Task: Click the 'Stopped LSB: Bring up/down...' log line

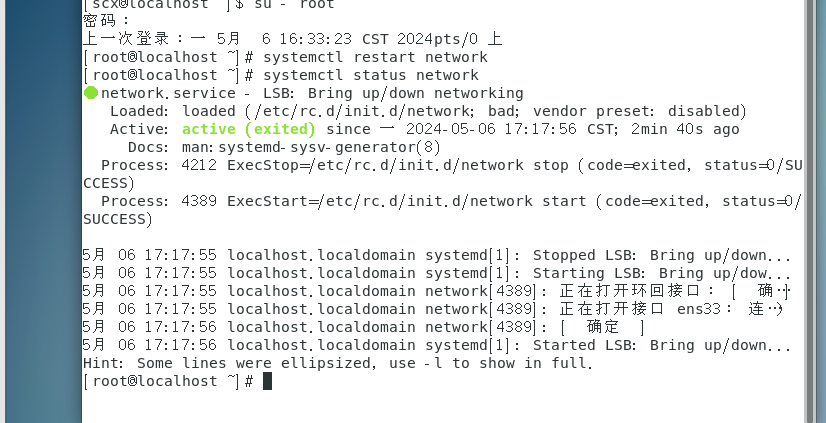Action: pyautogui.click(x=660, y=255)
